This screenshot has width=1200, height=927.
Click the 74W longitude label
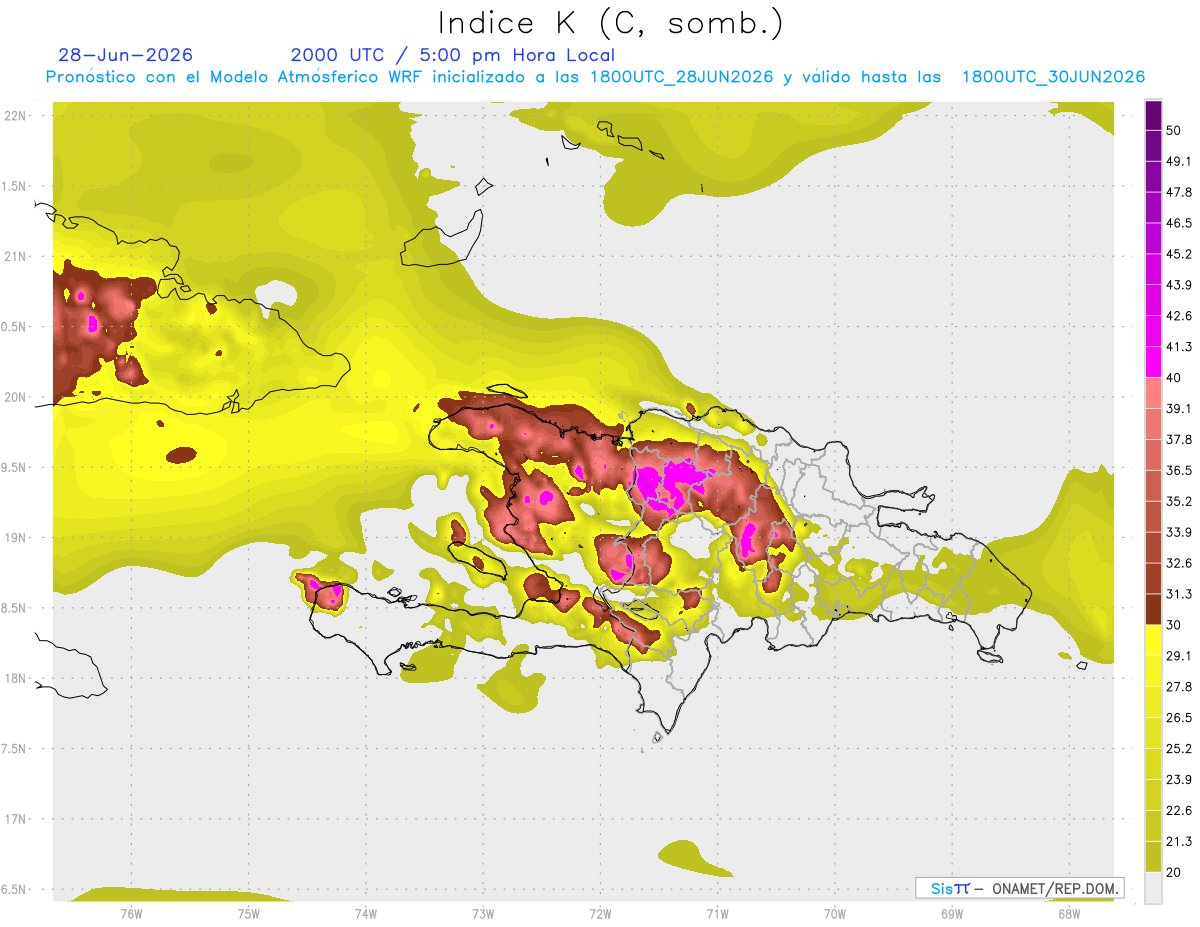(365, 913)
